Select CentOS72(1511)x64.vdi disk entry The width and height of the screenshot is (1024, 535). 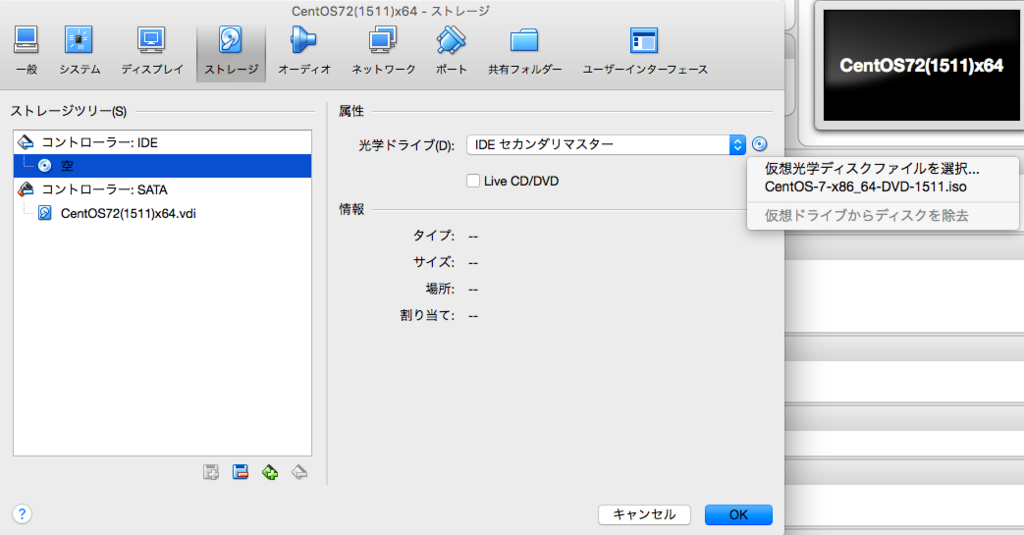(x=162, y=213)
